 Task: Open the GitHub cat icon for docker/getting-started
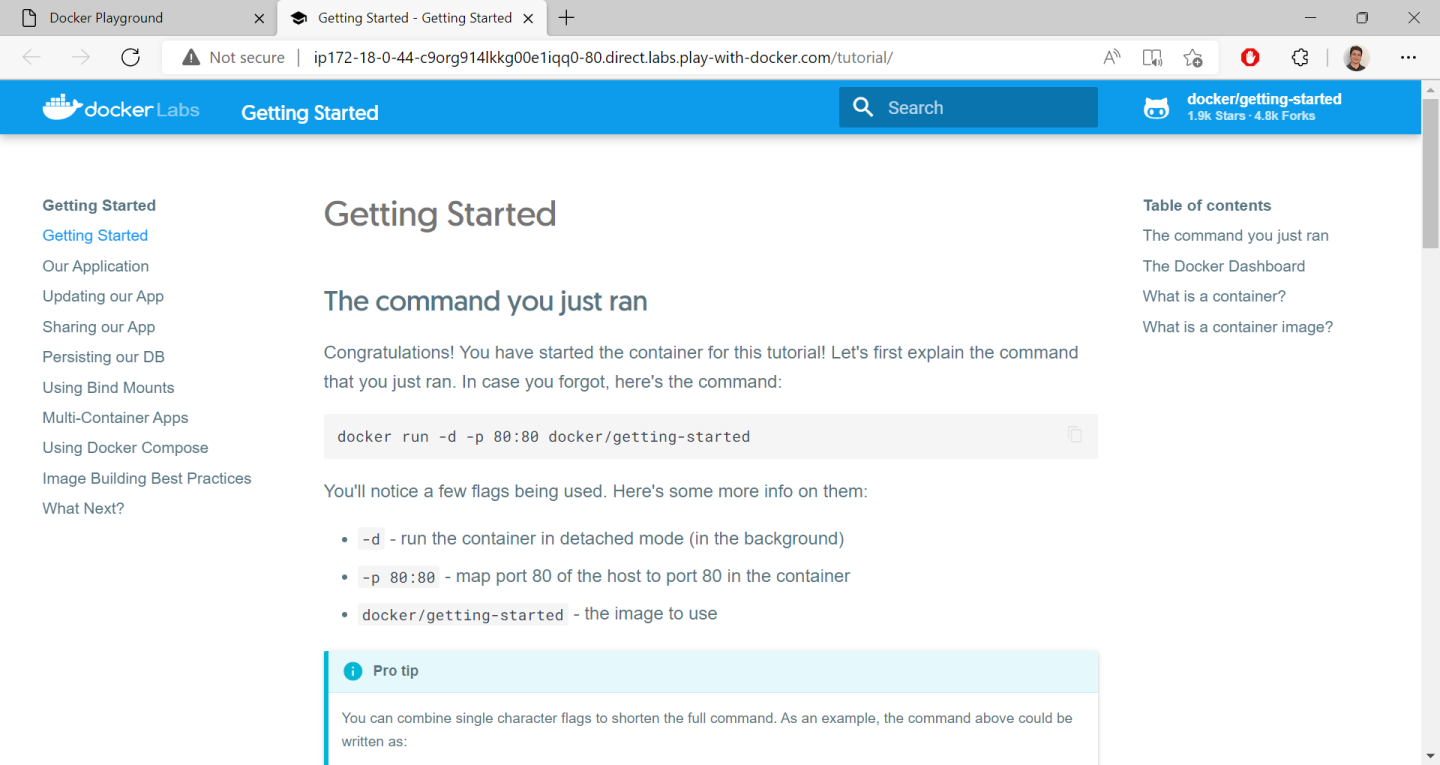coord(1156,108)
